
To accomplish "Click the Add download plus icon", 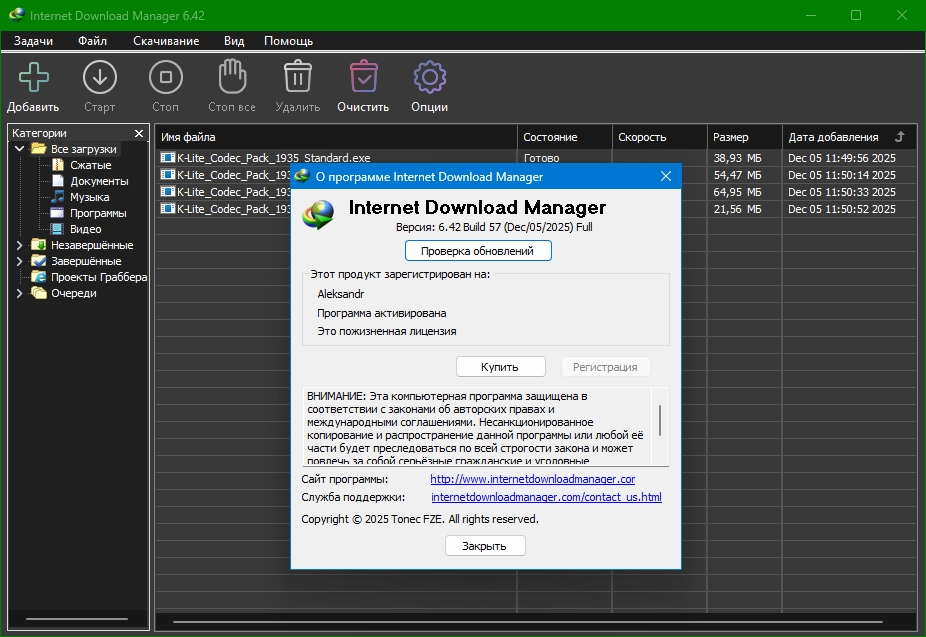I will pos(33,77).
